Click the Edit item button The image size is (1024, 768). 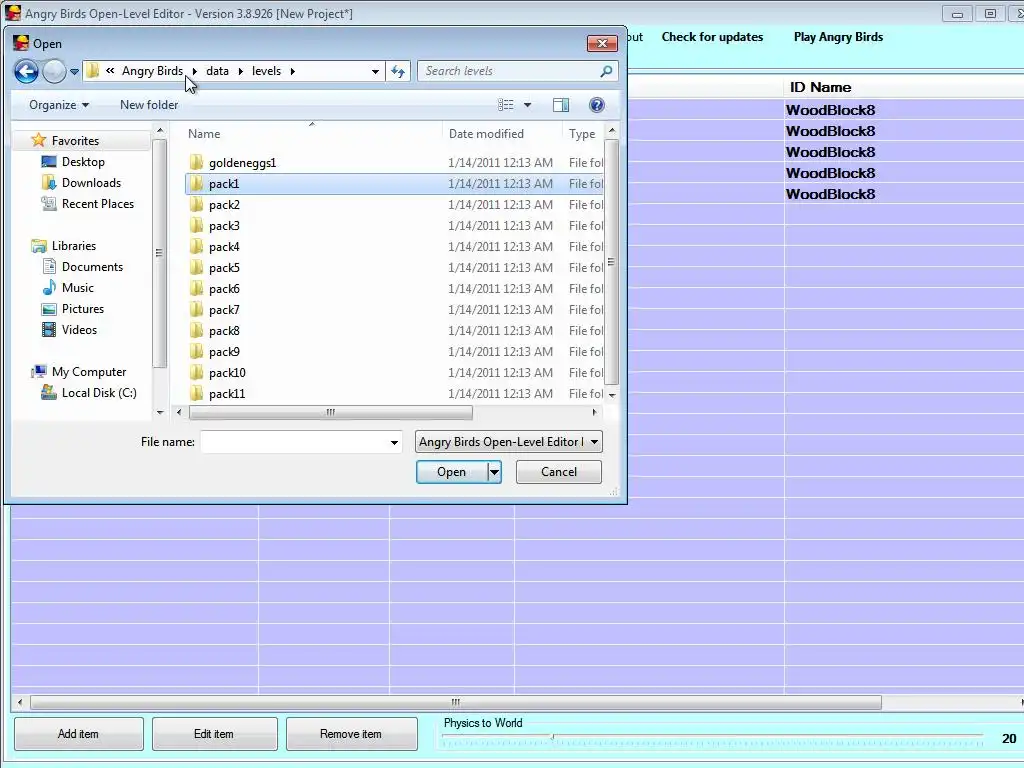pos(214,734)
